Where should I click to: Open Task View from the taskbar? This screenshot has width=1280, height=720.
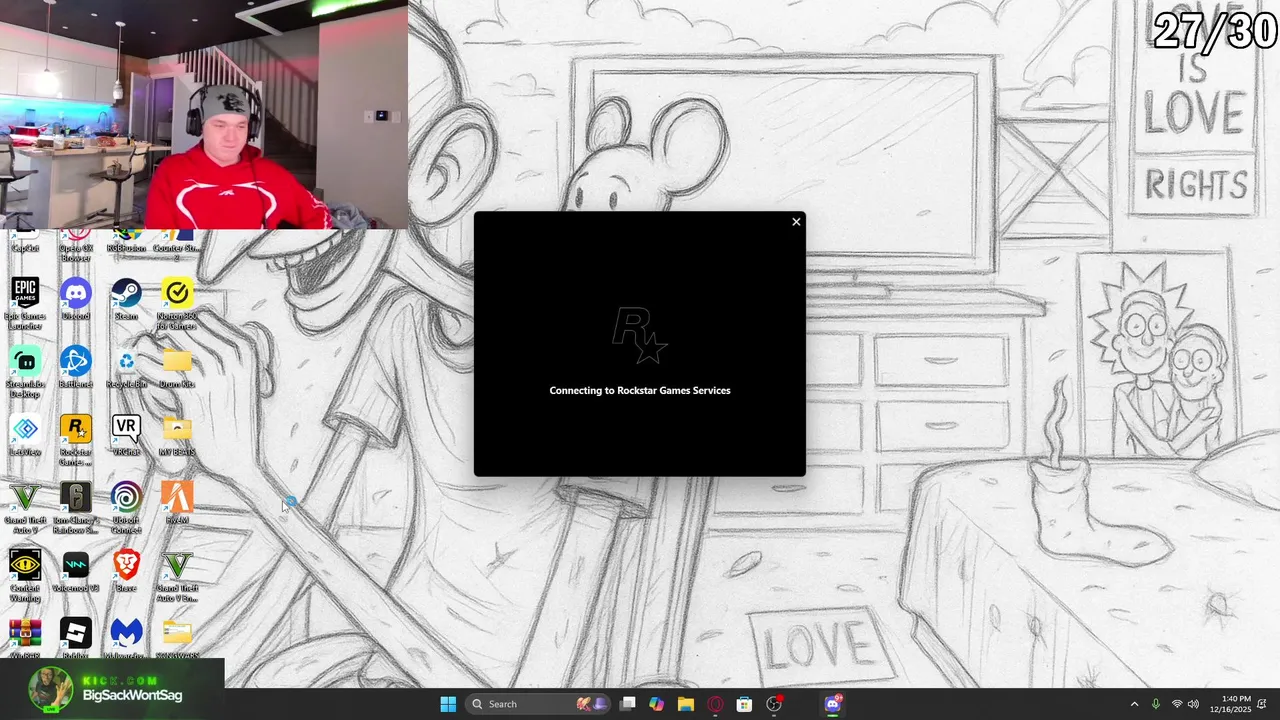[x=627, y=704]
